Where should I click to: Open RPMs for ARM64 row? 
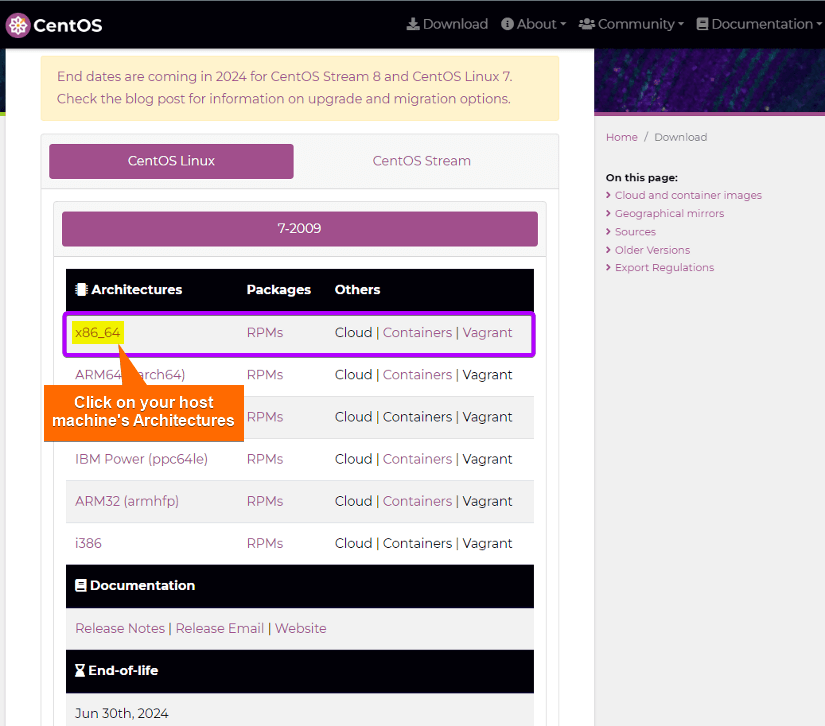click(x=265, y=375)
